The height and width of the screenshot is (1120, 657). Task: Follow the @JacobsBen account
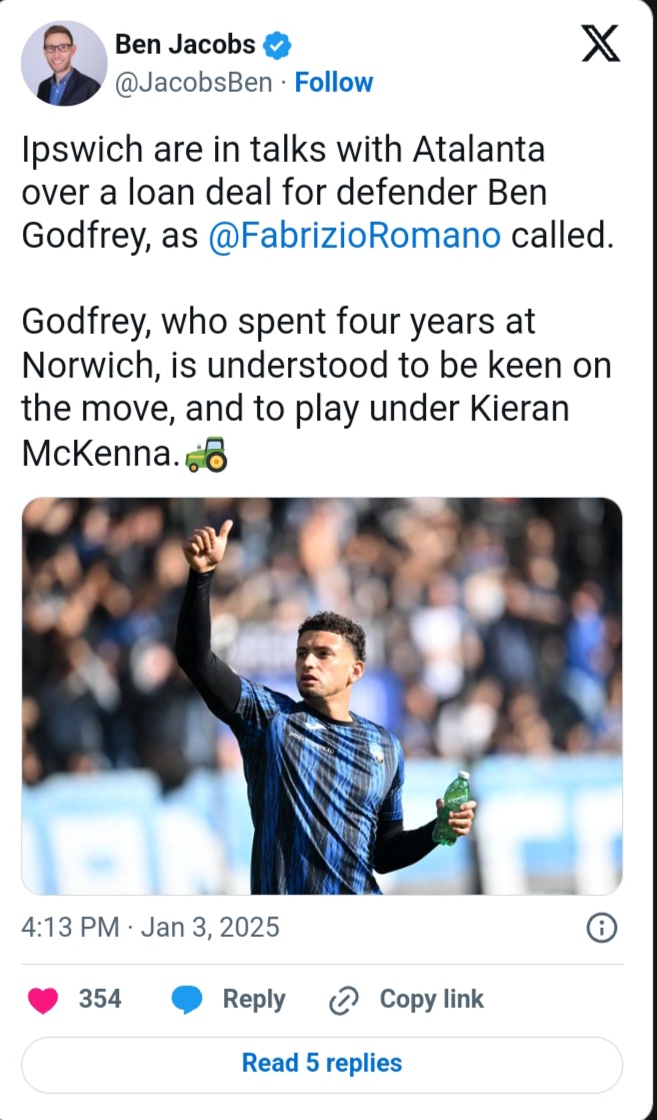coord(334,82)
